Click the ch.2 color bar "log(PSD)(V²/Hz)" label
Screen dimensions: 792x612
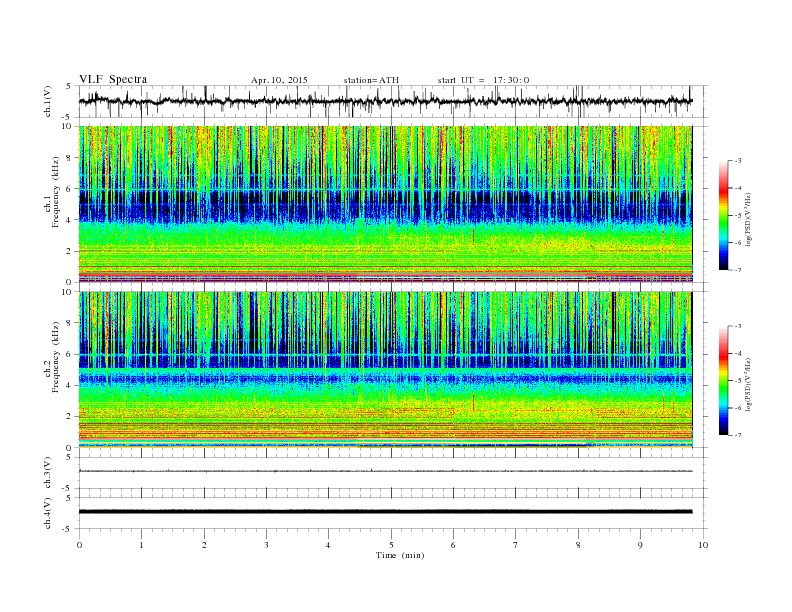tap(749, 384)
